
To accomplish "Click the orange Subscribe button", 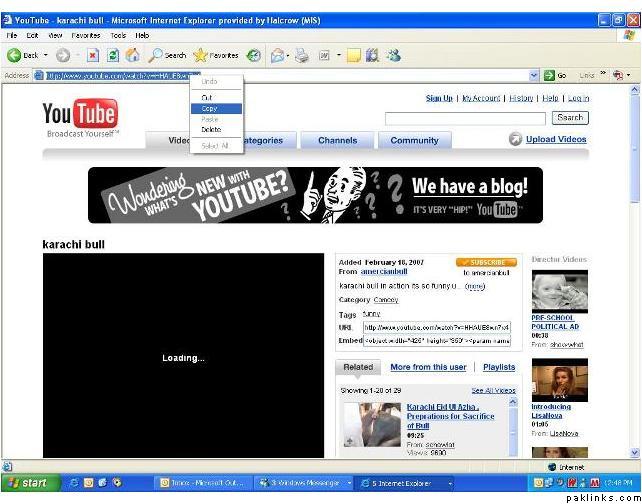I will 486,262.
